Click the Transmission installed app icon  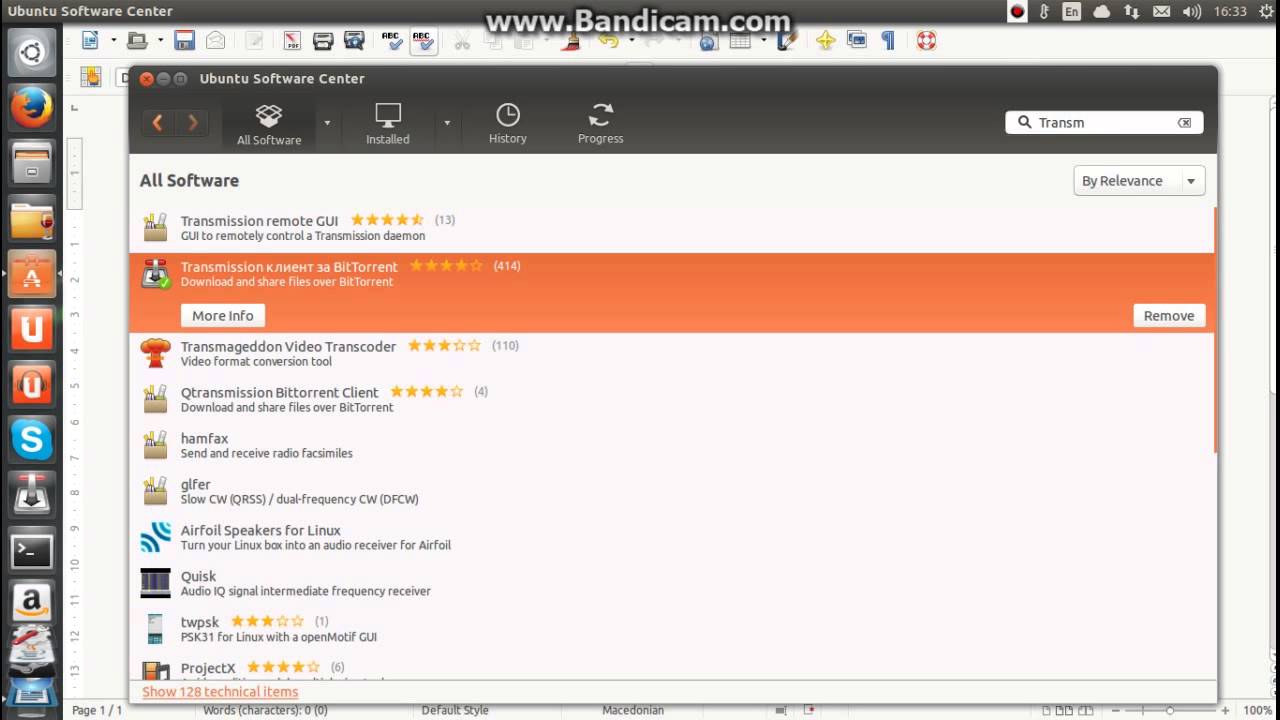(x=155, y=274)
